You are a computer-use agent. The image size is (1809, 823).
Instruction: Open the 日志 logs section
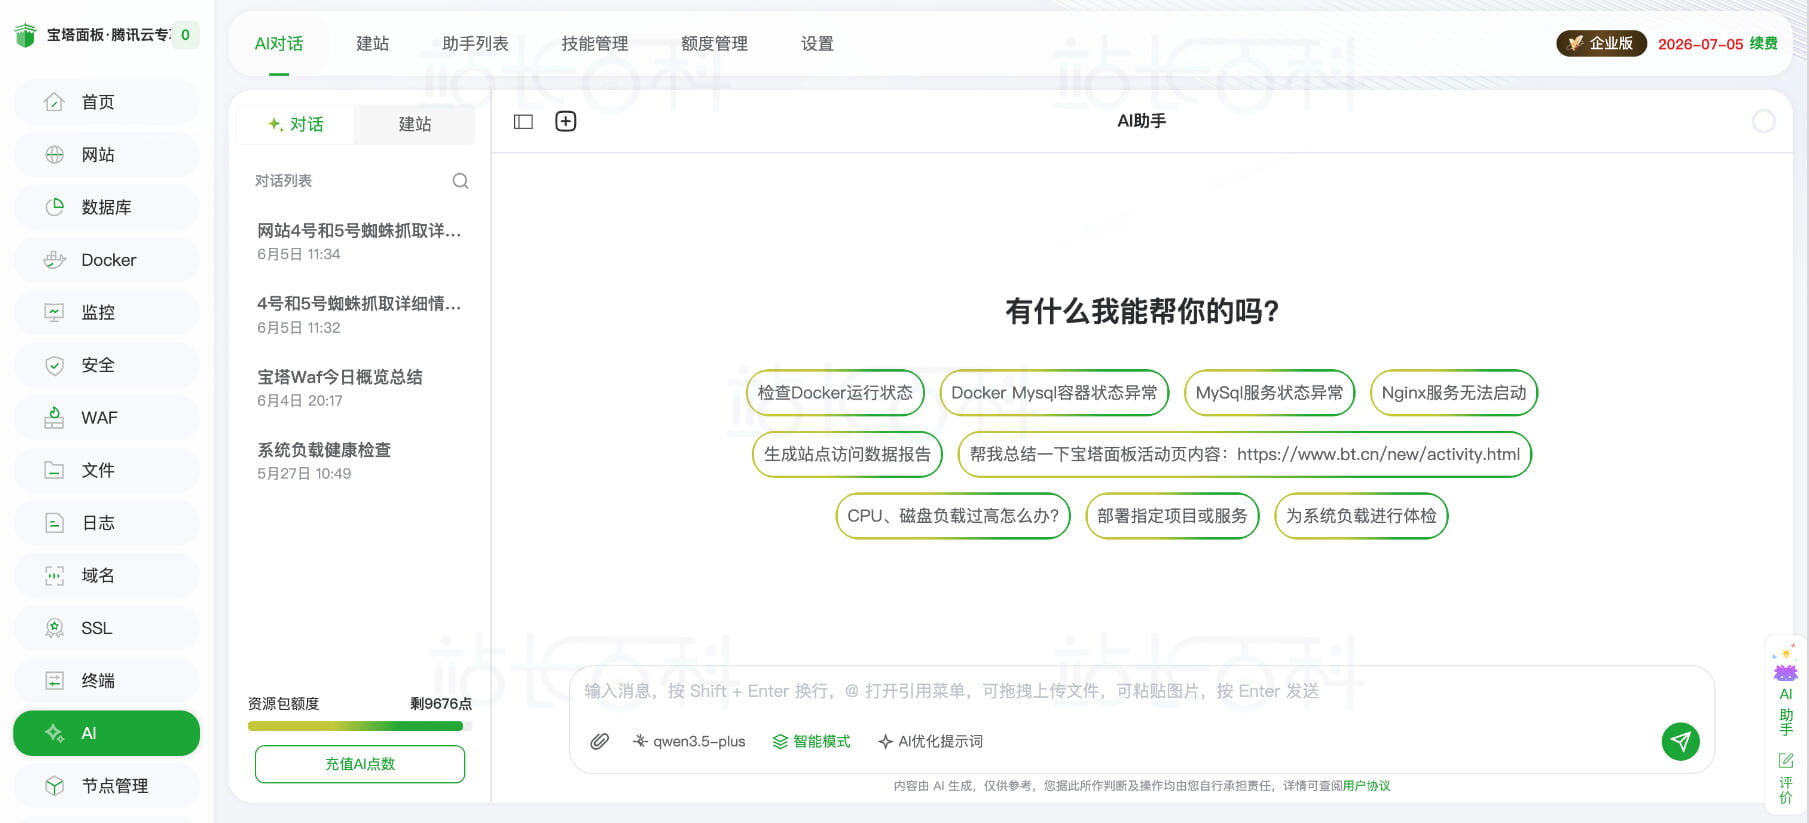pyautogui.click(x=106, y=523)
